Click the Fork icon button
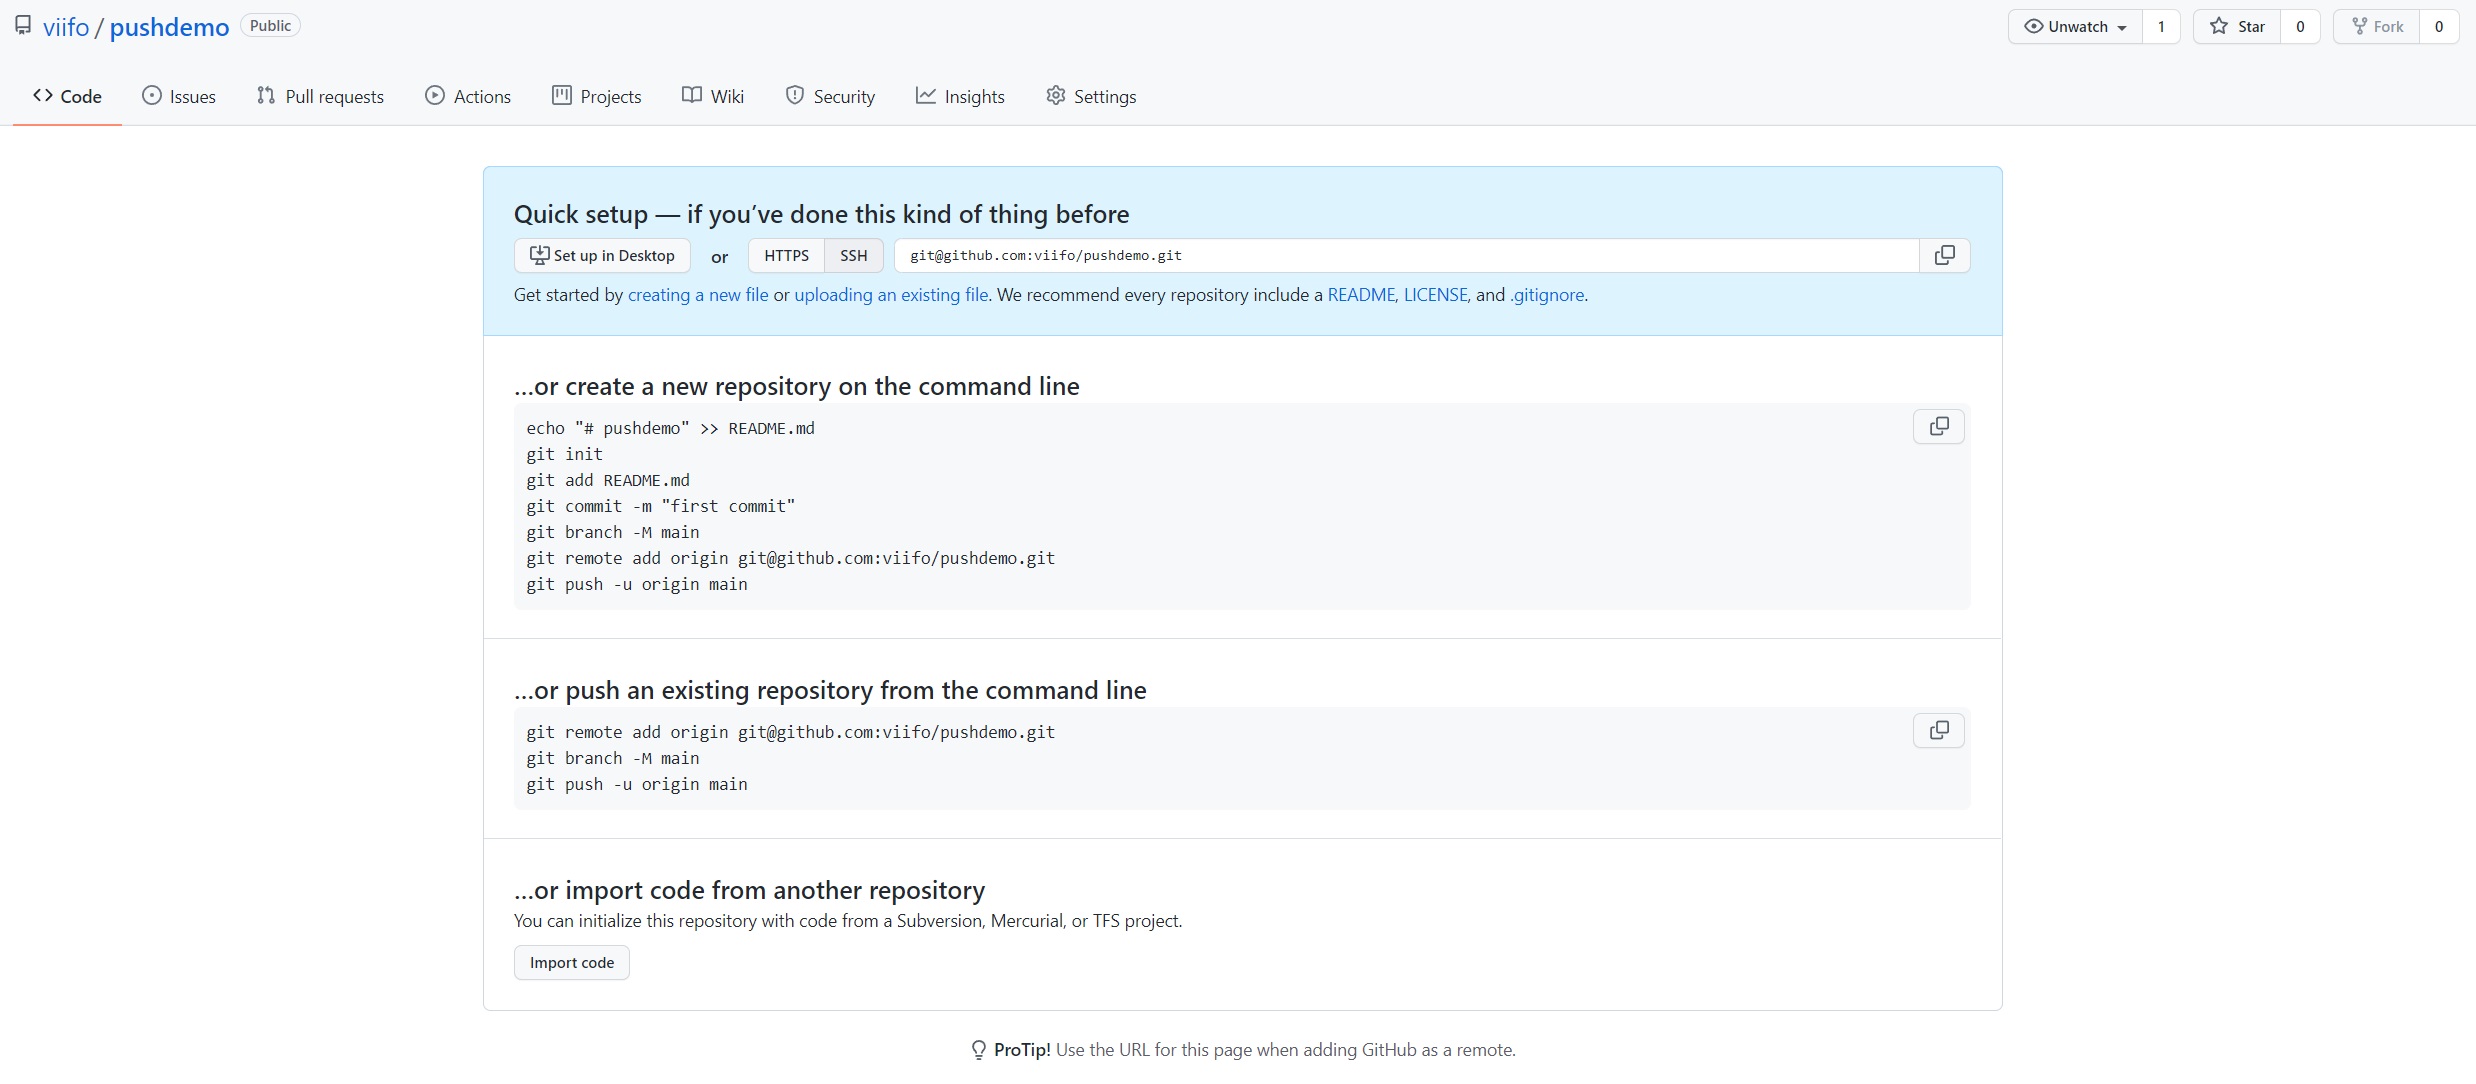The width and height of the screenshot is (2476, 1084). click(2376, 27)
